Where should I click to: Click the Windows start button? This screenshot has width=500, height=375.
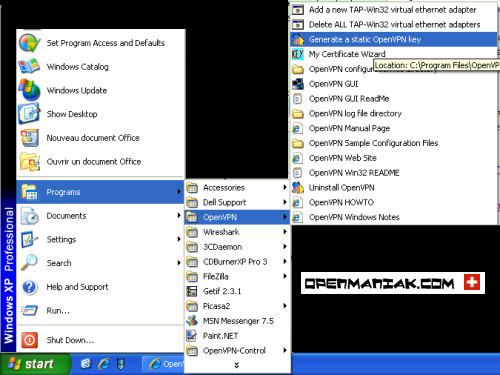[35, 364]
